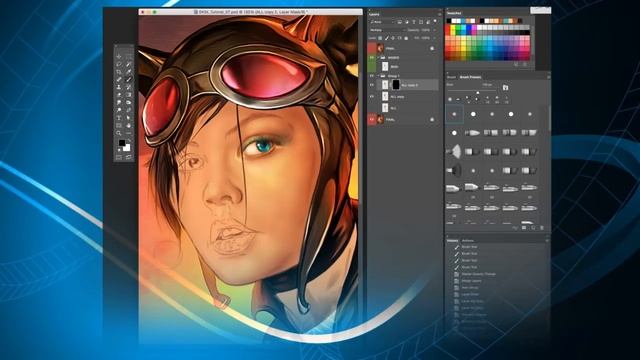Adjust the brush Size slider
640x360 pixels.
coord(478,93)
